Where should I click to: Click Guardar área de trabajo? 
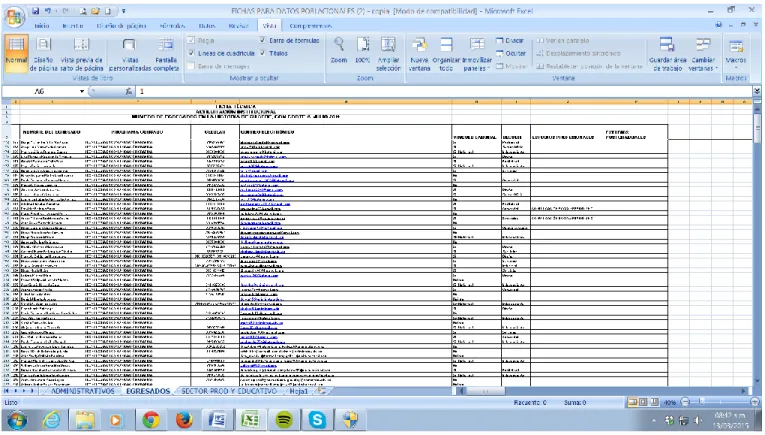click(x=667, y=54)
